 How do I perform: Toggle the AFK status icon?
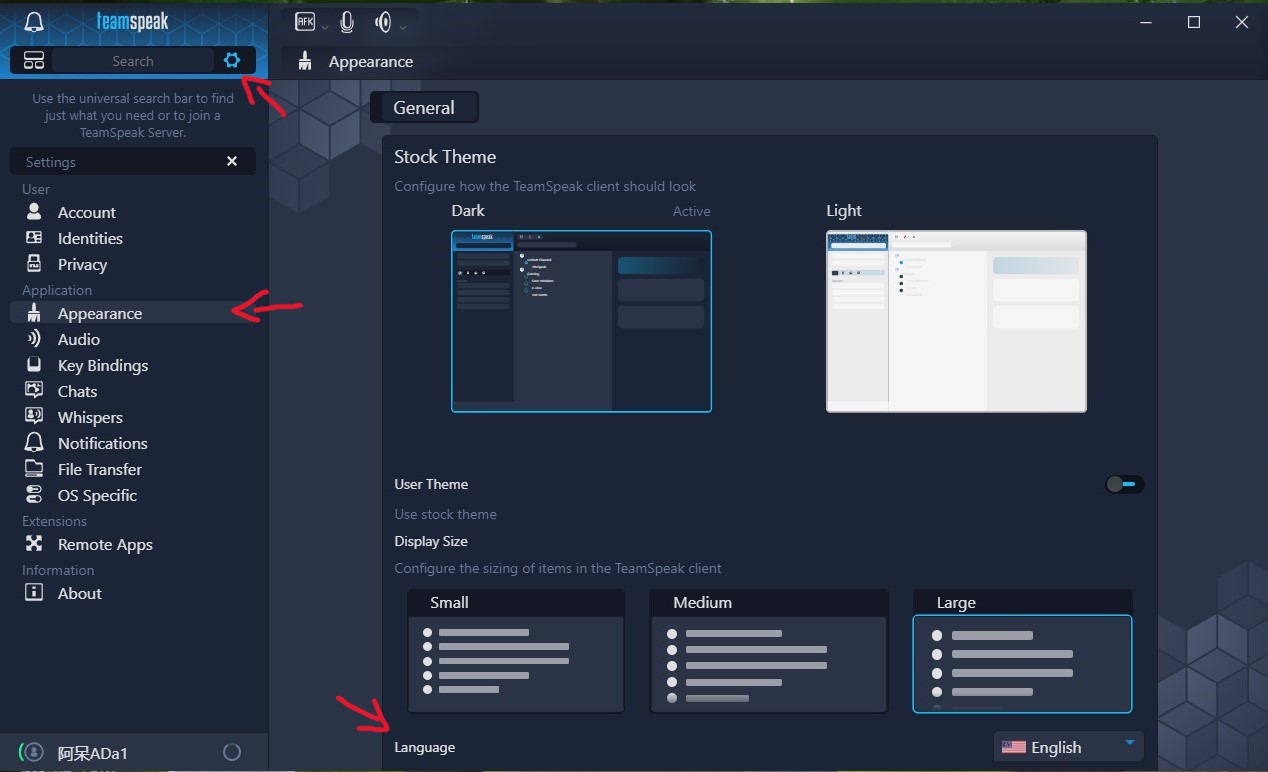[x=305, y=21]
